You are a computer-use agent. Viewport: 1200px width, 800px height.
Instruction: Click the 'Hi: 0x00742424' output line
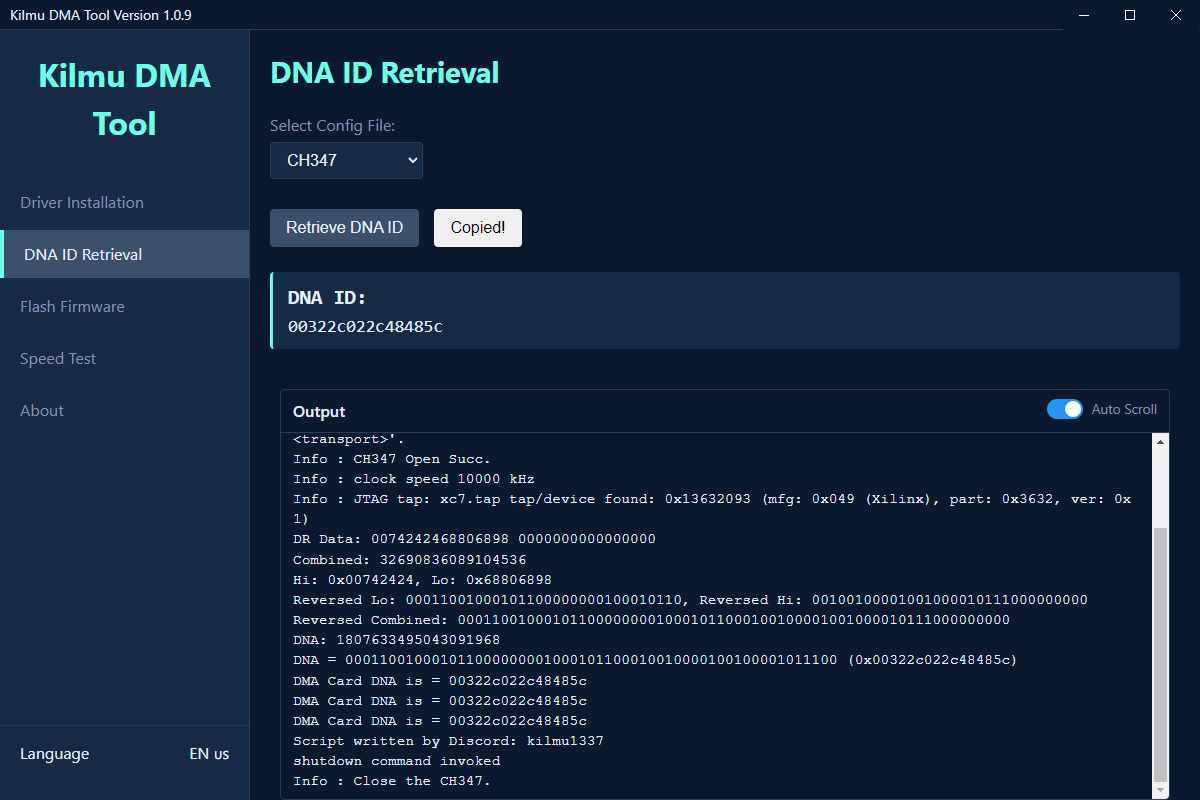(x=422, y=580)
